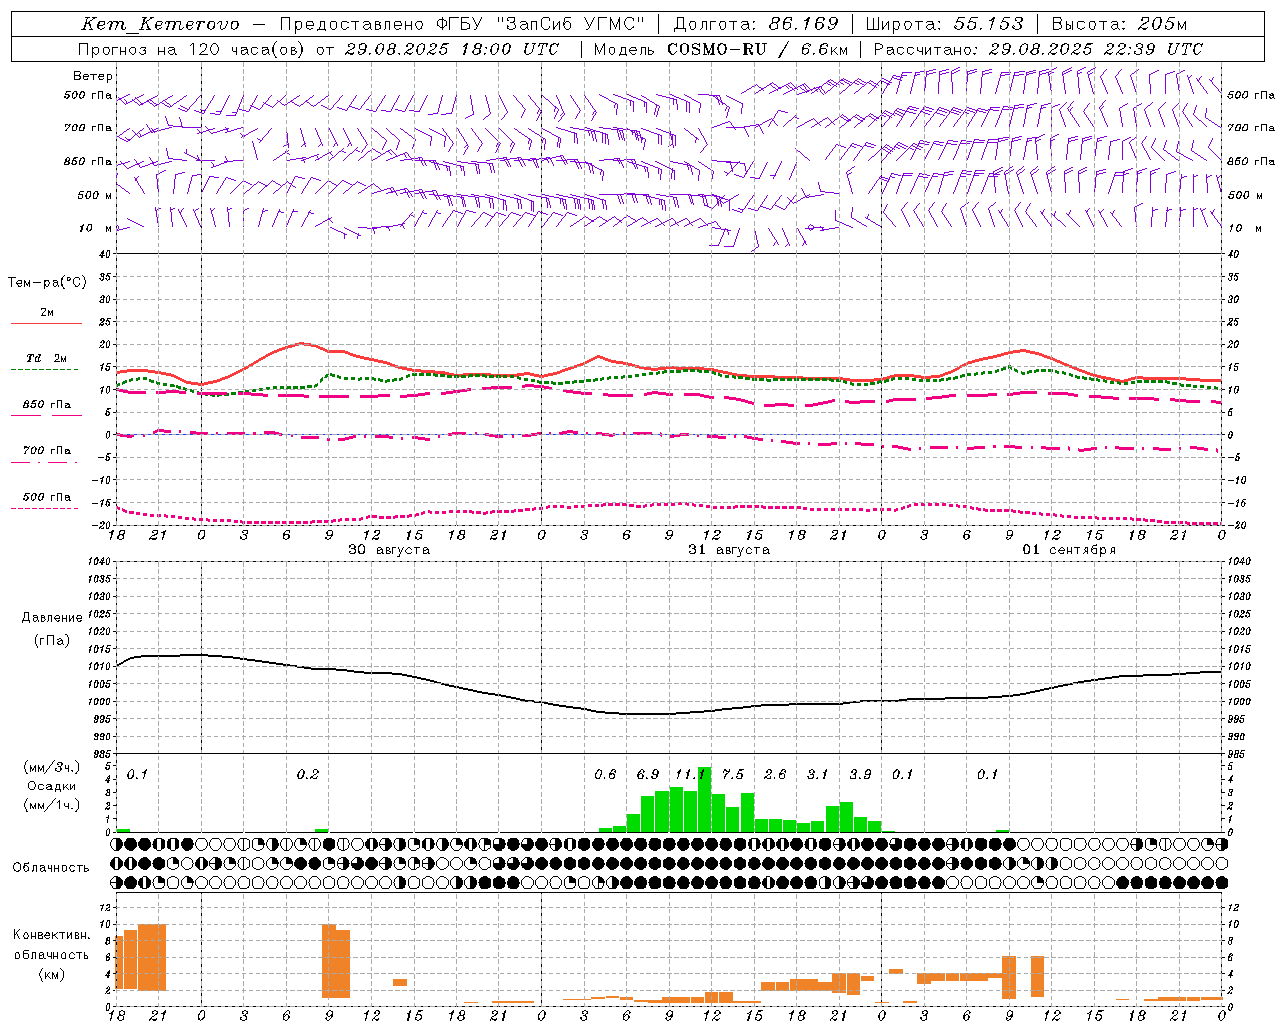The height and width of the screenshot is (1024, 1280).
Task: Click the provider text ФГБУ "ЗапСиб УГМС"
Action: coord(540,24)
